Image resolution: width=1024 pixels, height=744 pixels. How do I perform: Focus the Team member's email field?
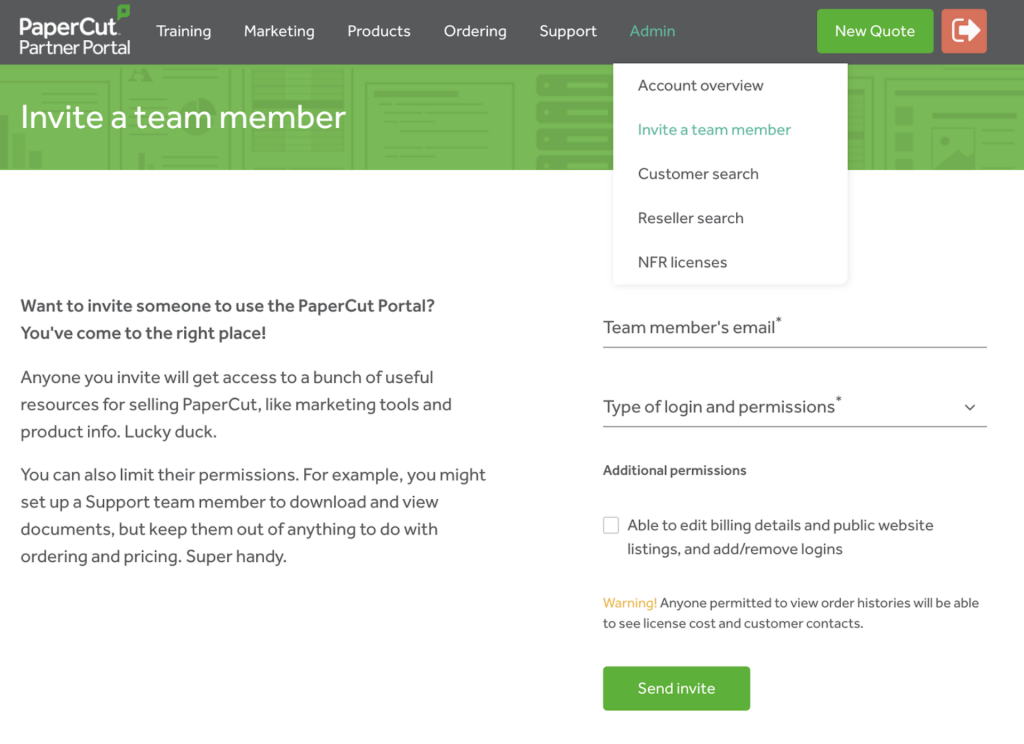point(794,328)
